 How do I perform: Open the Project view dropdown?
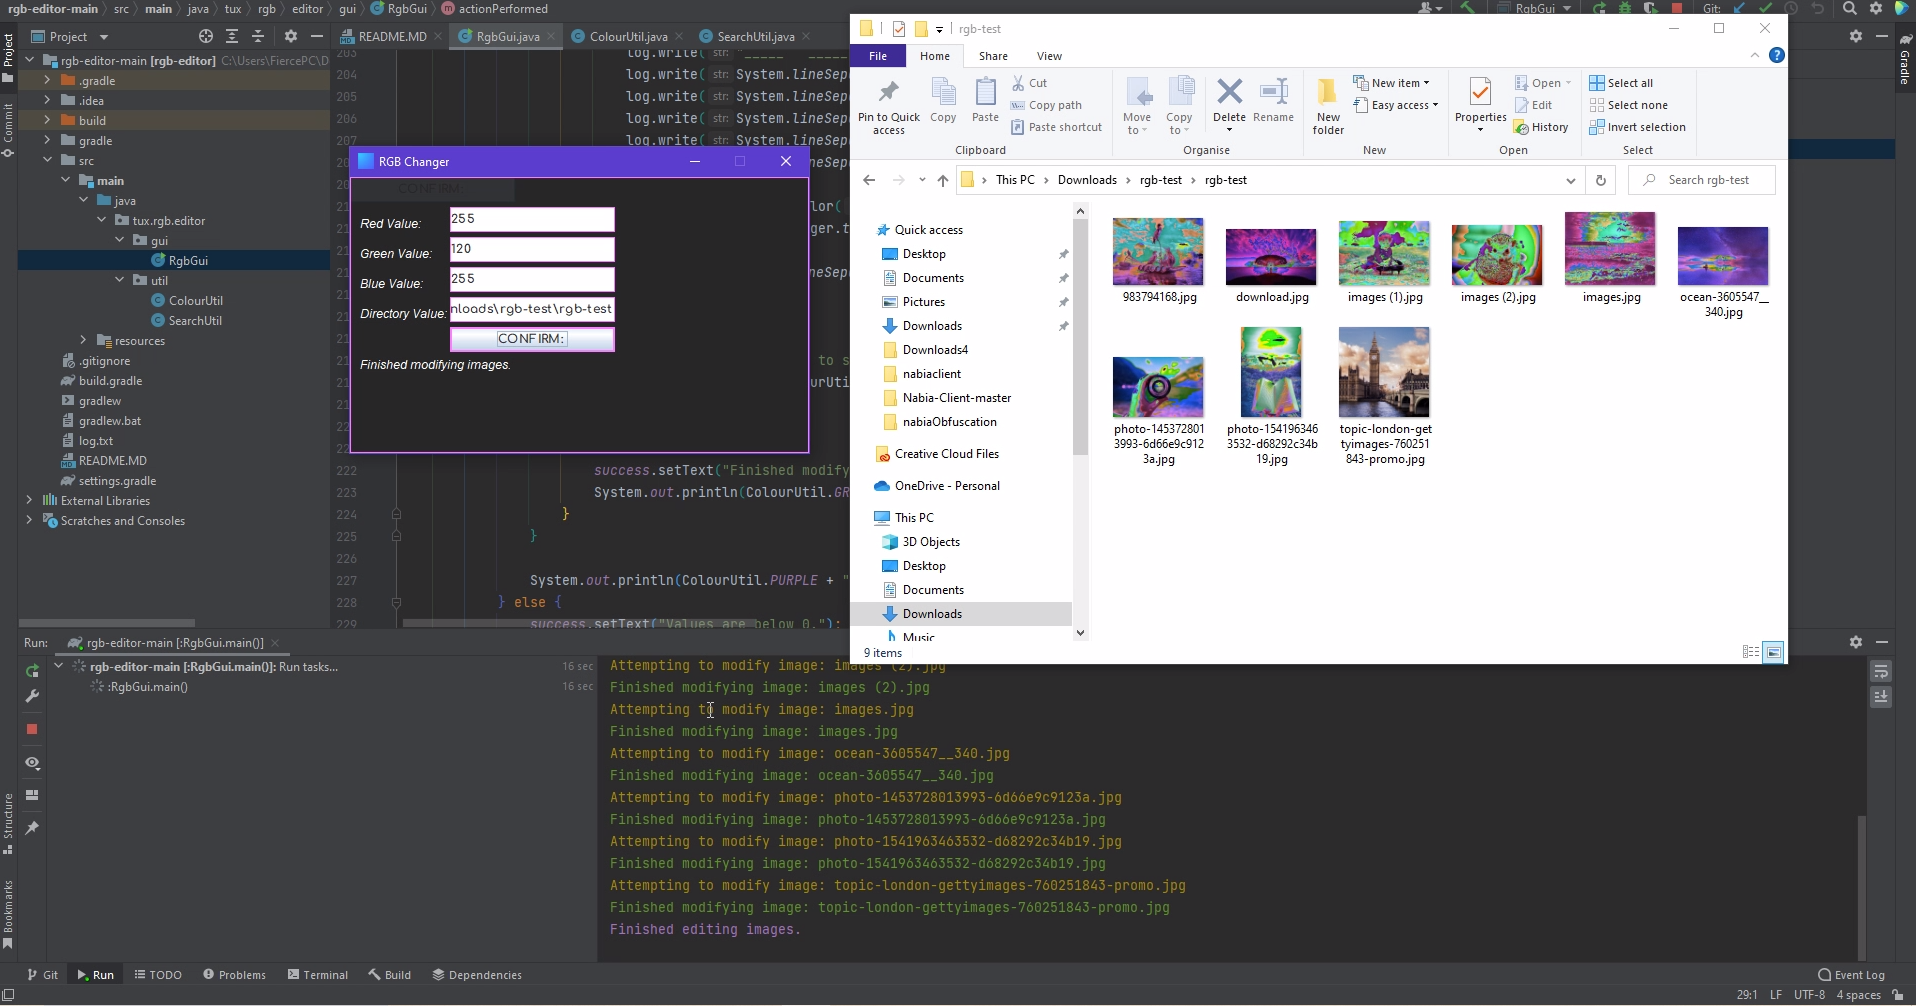coord(104,37)
